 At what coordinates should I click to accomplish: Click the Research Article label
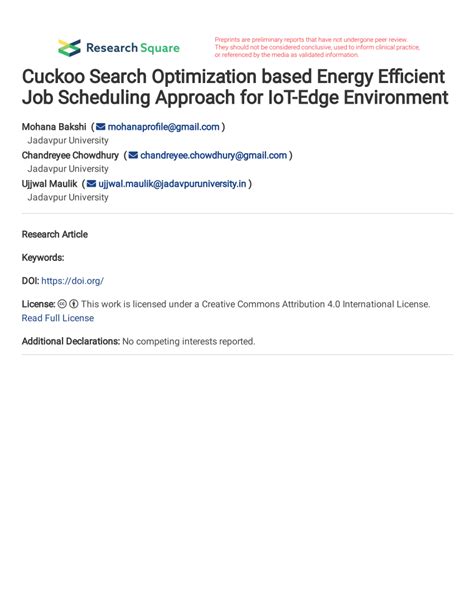coord(55,234)
